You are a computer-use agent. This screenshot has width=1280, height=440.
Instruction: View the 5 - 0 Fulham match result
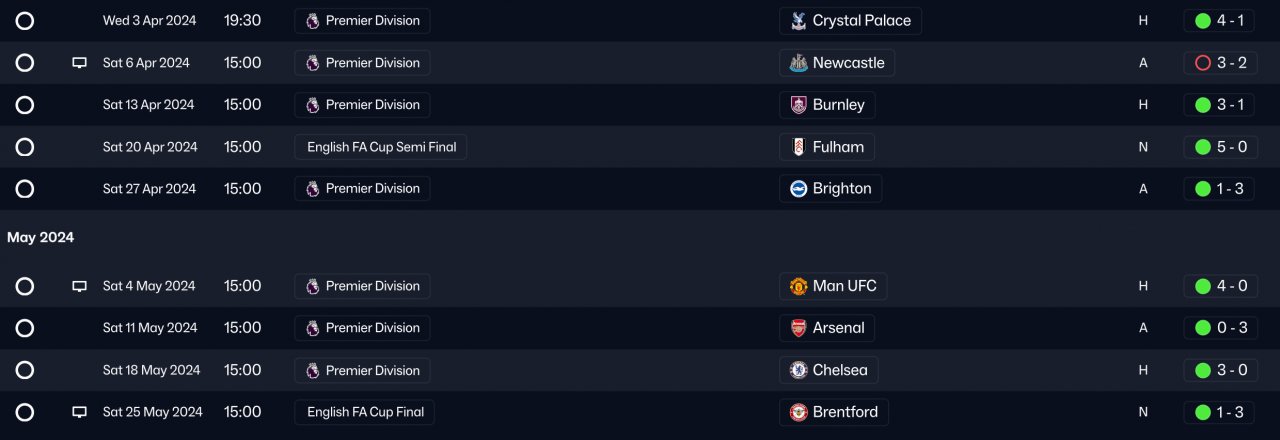click(1218, 147)
